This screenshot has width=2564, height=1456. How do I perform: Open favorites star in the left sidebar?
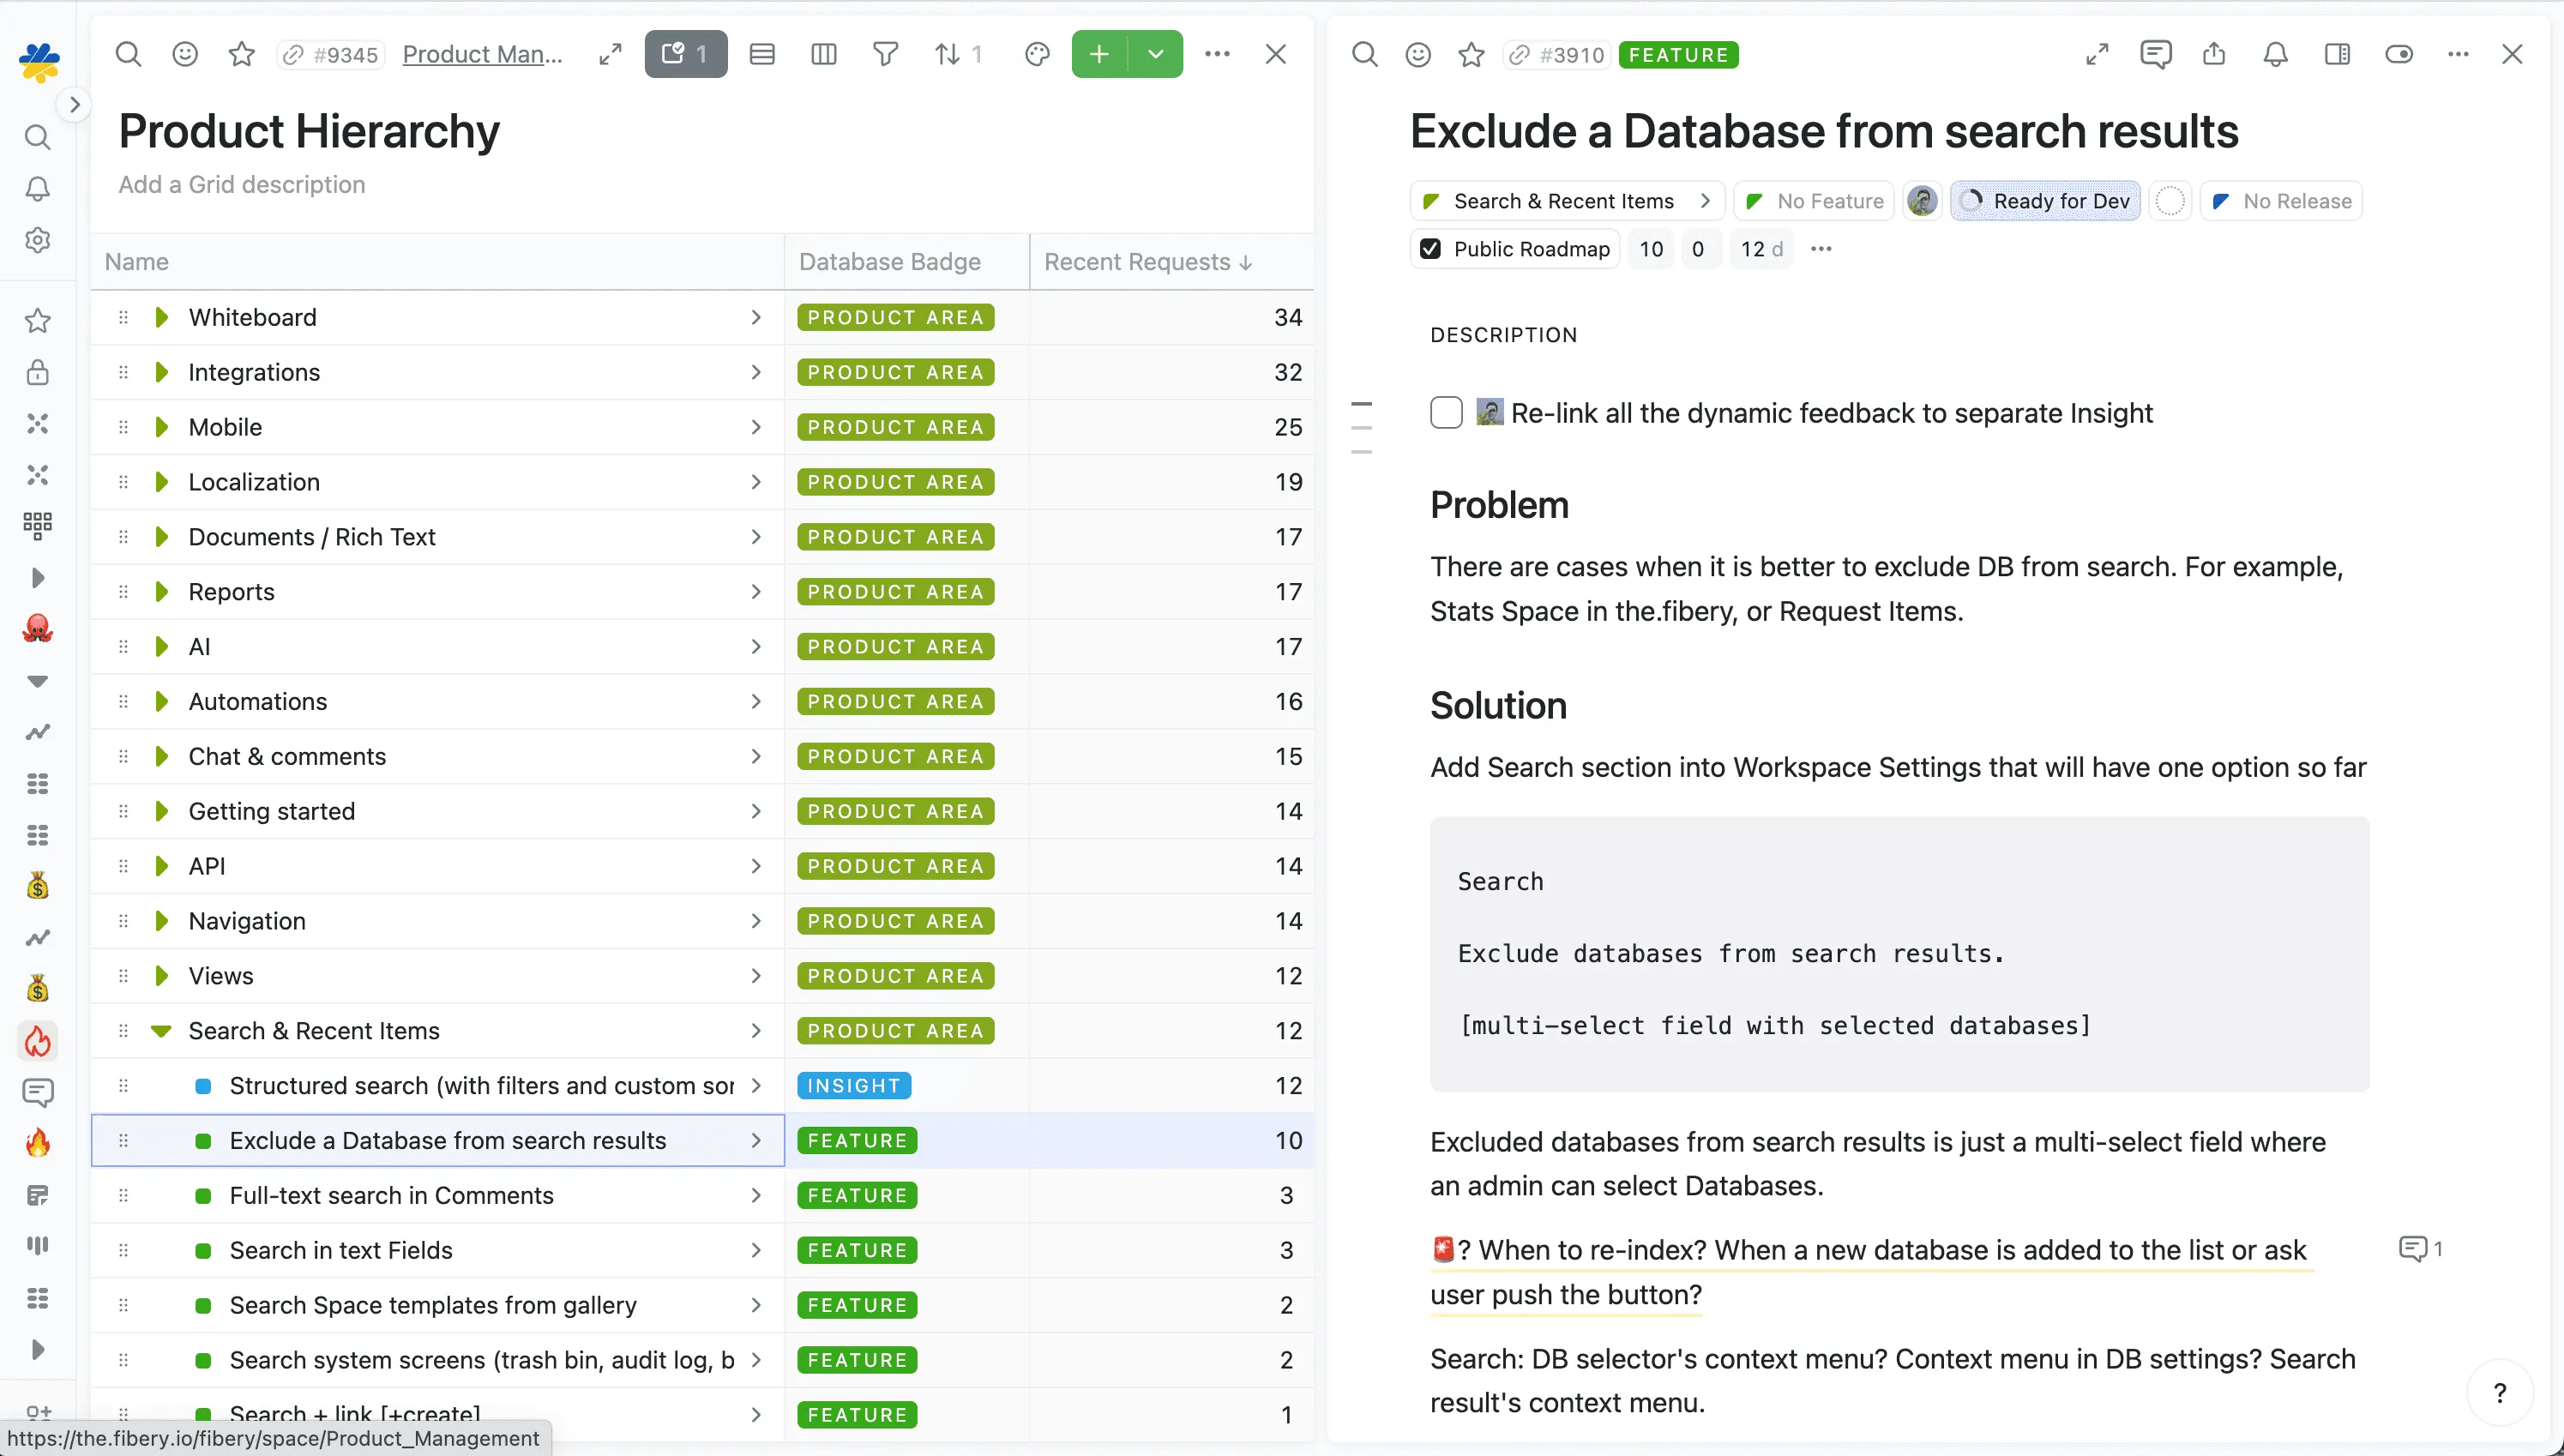37,321
